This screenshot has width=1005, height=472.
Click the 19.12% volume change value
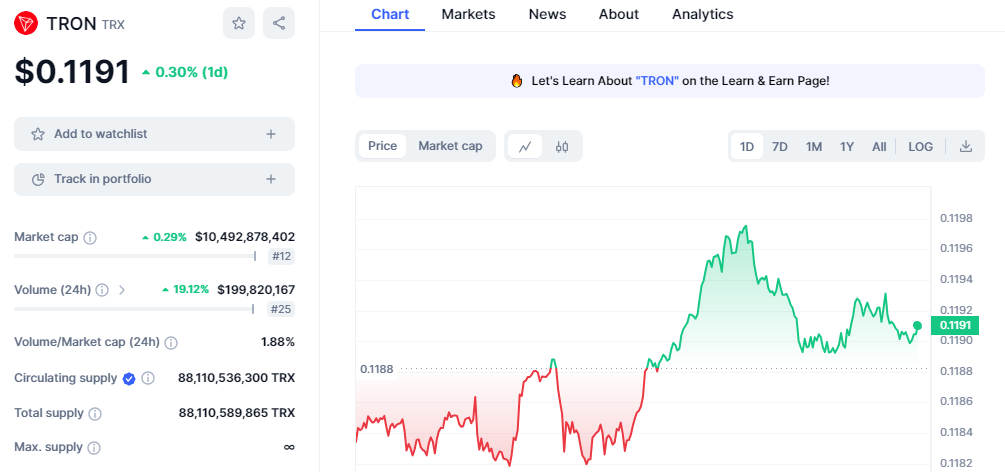(191, 289)
